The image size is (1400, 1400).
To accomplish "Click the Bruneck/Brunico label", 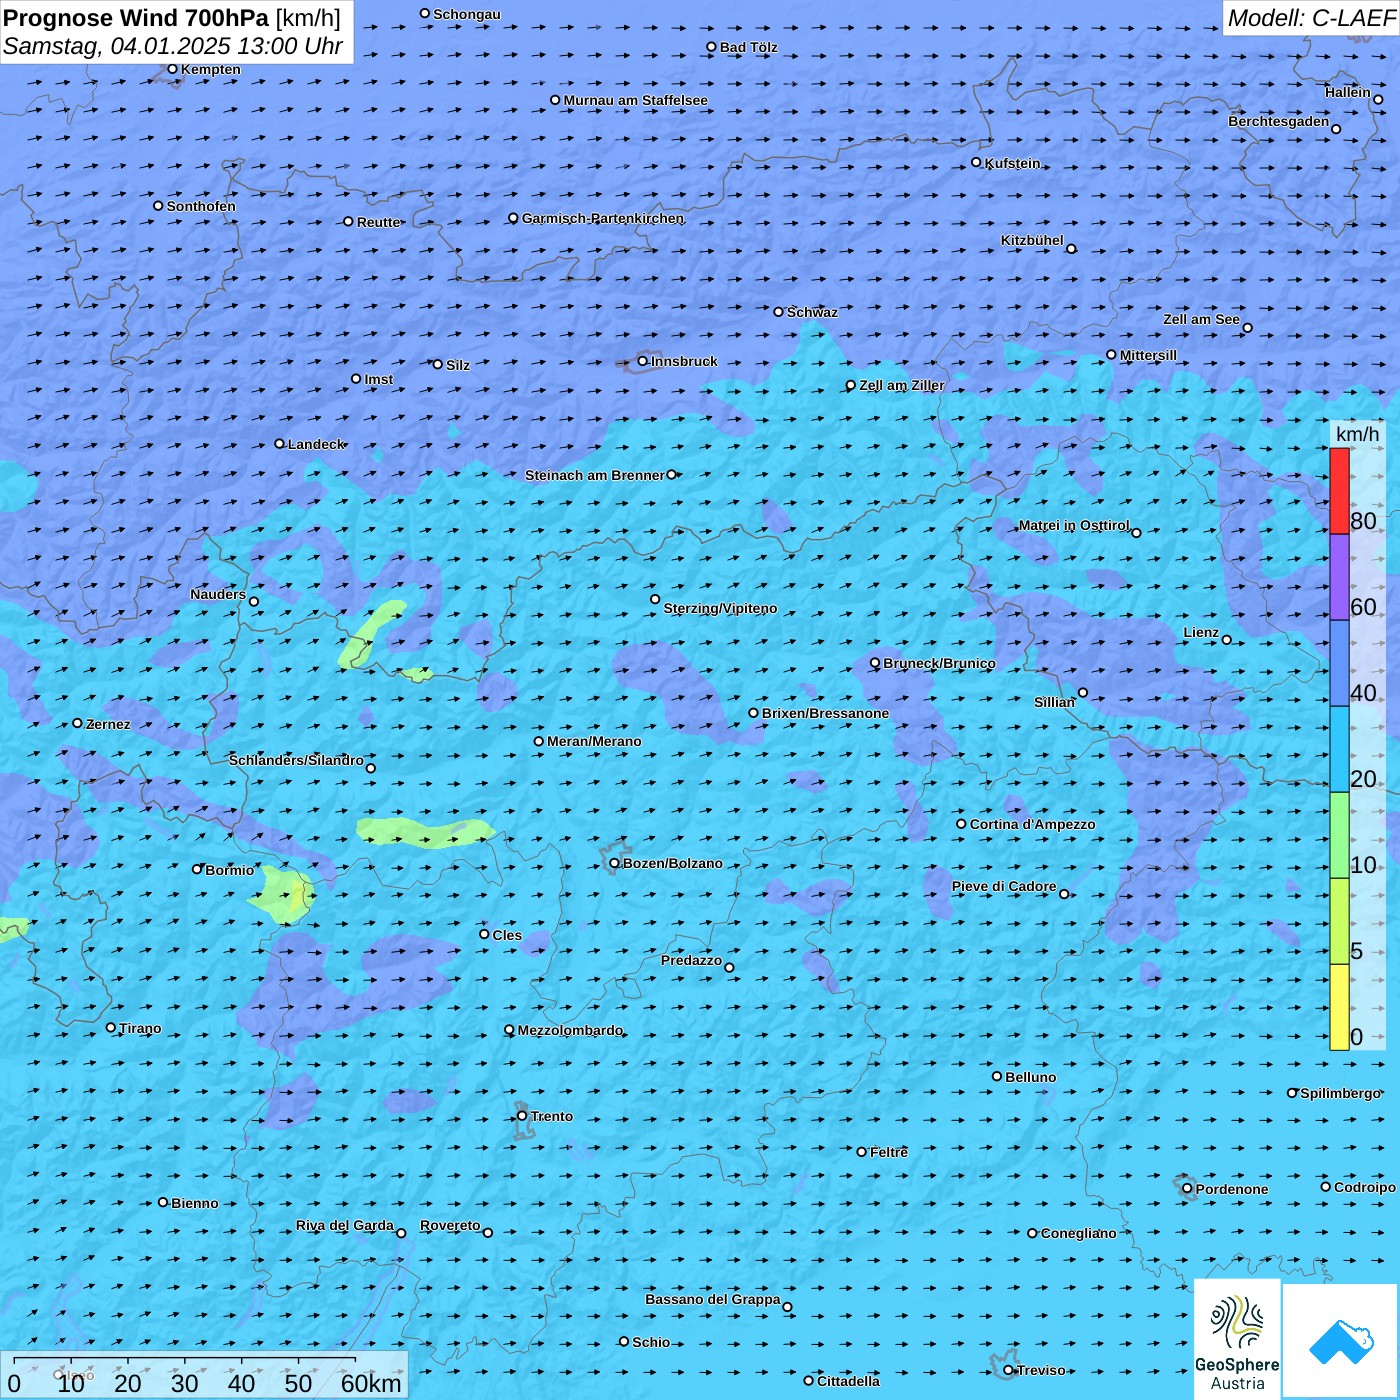I will pyautogui.click(x=939, y=663).
